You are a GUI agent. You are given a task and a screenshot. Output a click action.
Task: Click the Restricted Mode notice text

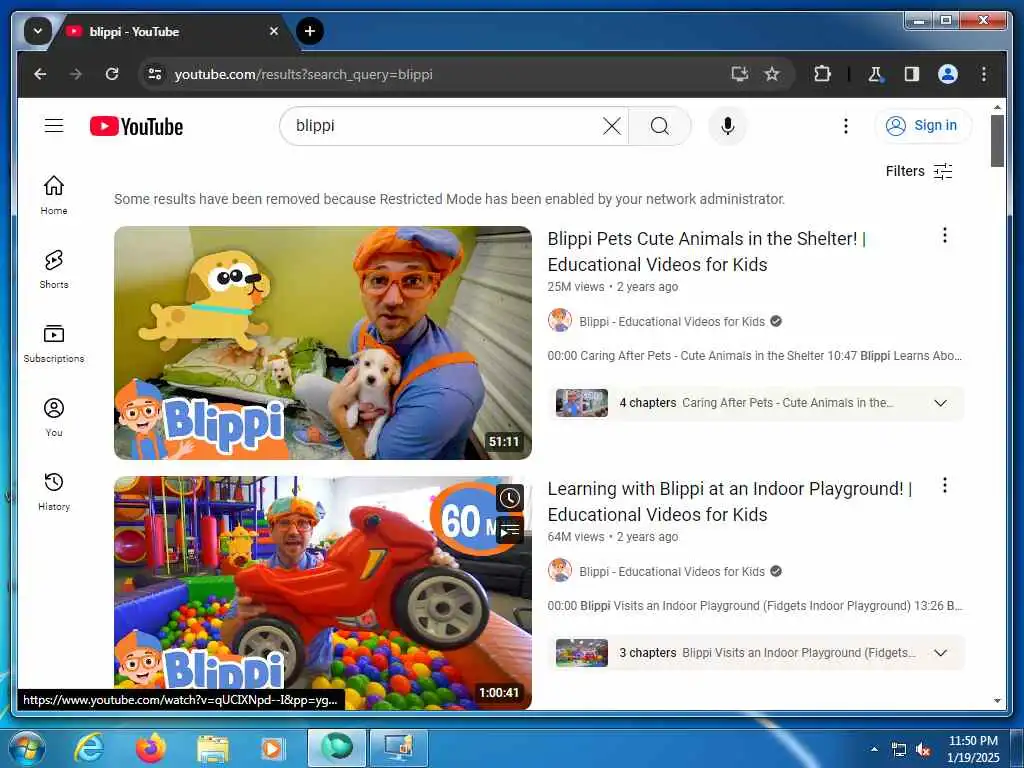click(x=449, y=199)
